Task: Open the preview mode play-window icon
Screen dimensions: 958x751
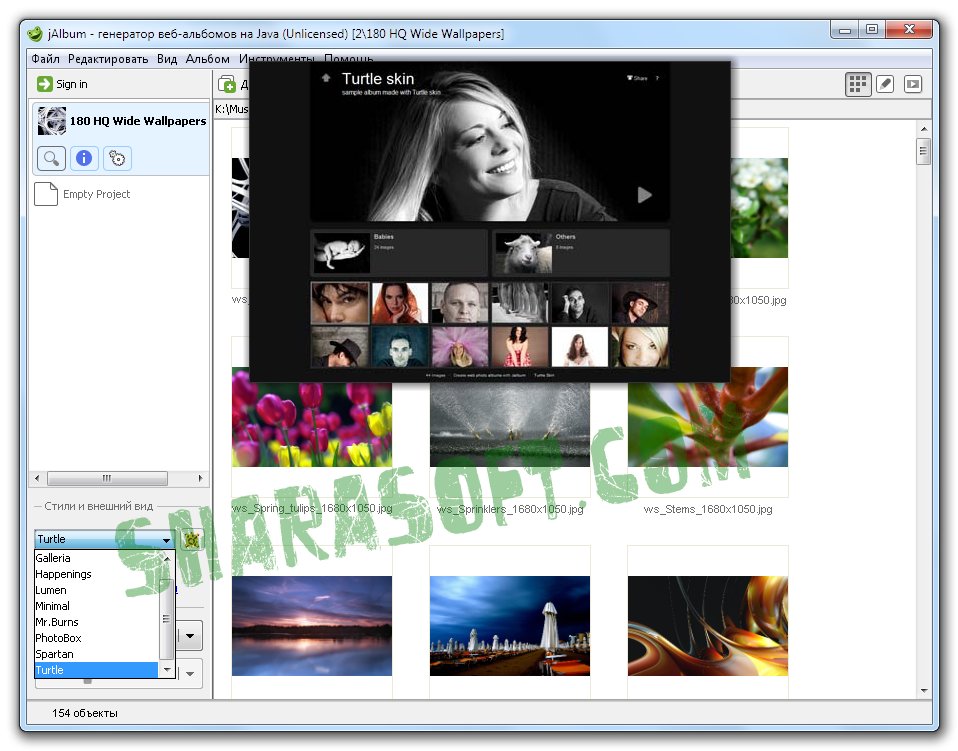Action: point(913,84)
